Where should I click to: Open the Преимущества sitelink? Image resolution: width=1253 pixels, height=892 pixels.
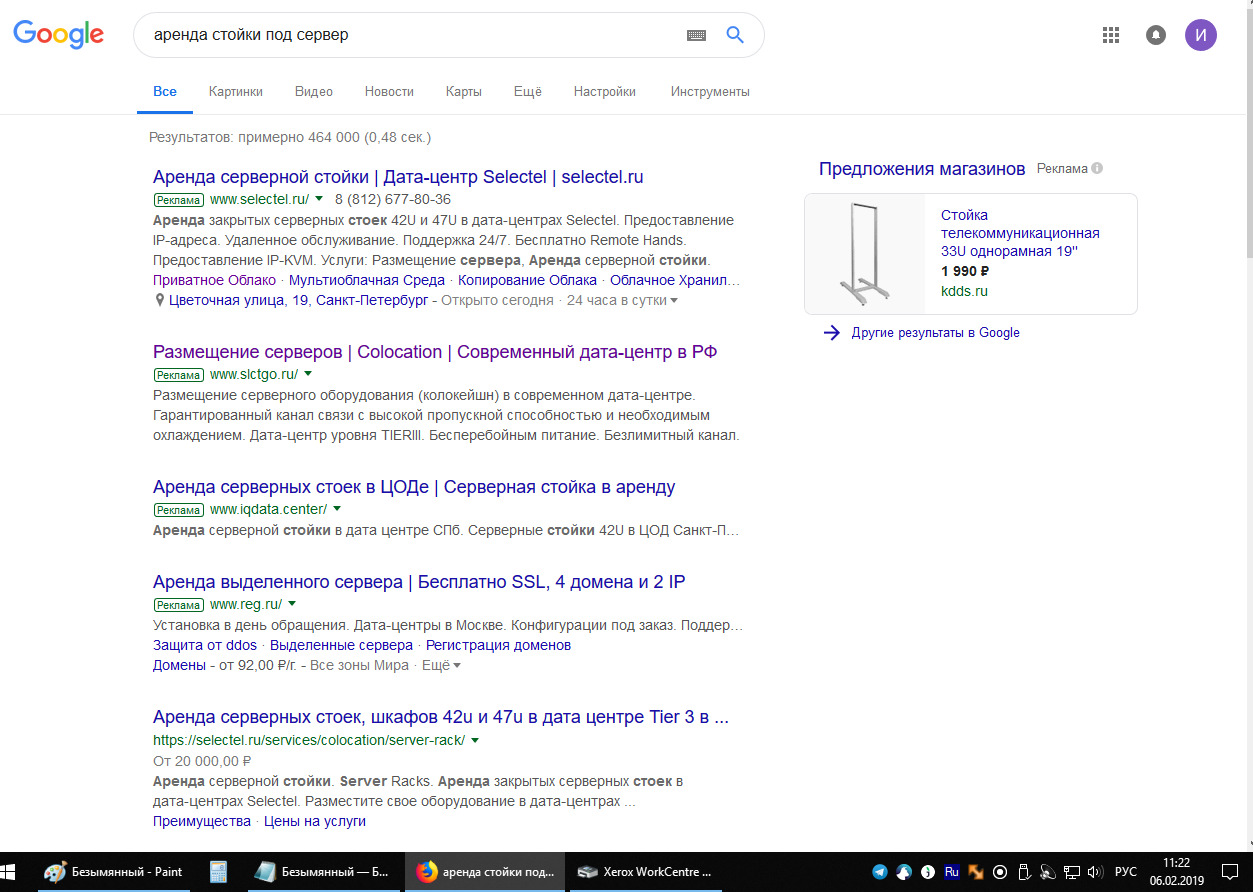tap(202, 821)
